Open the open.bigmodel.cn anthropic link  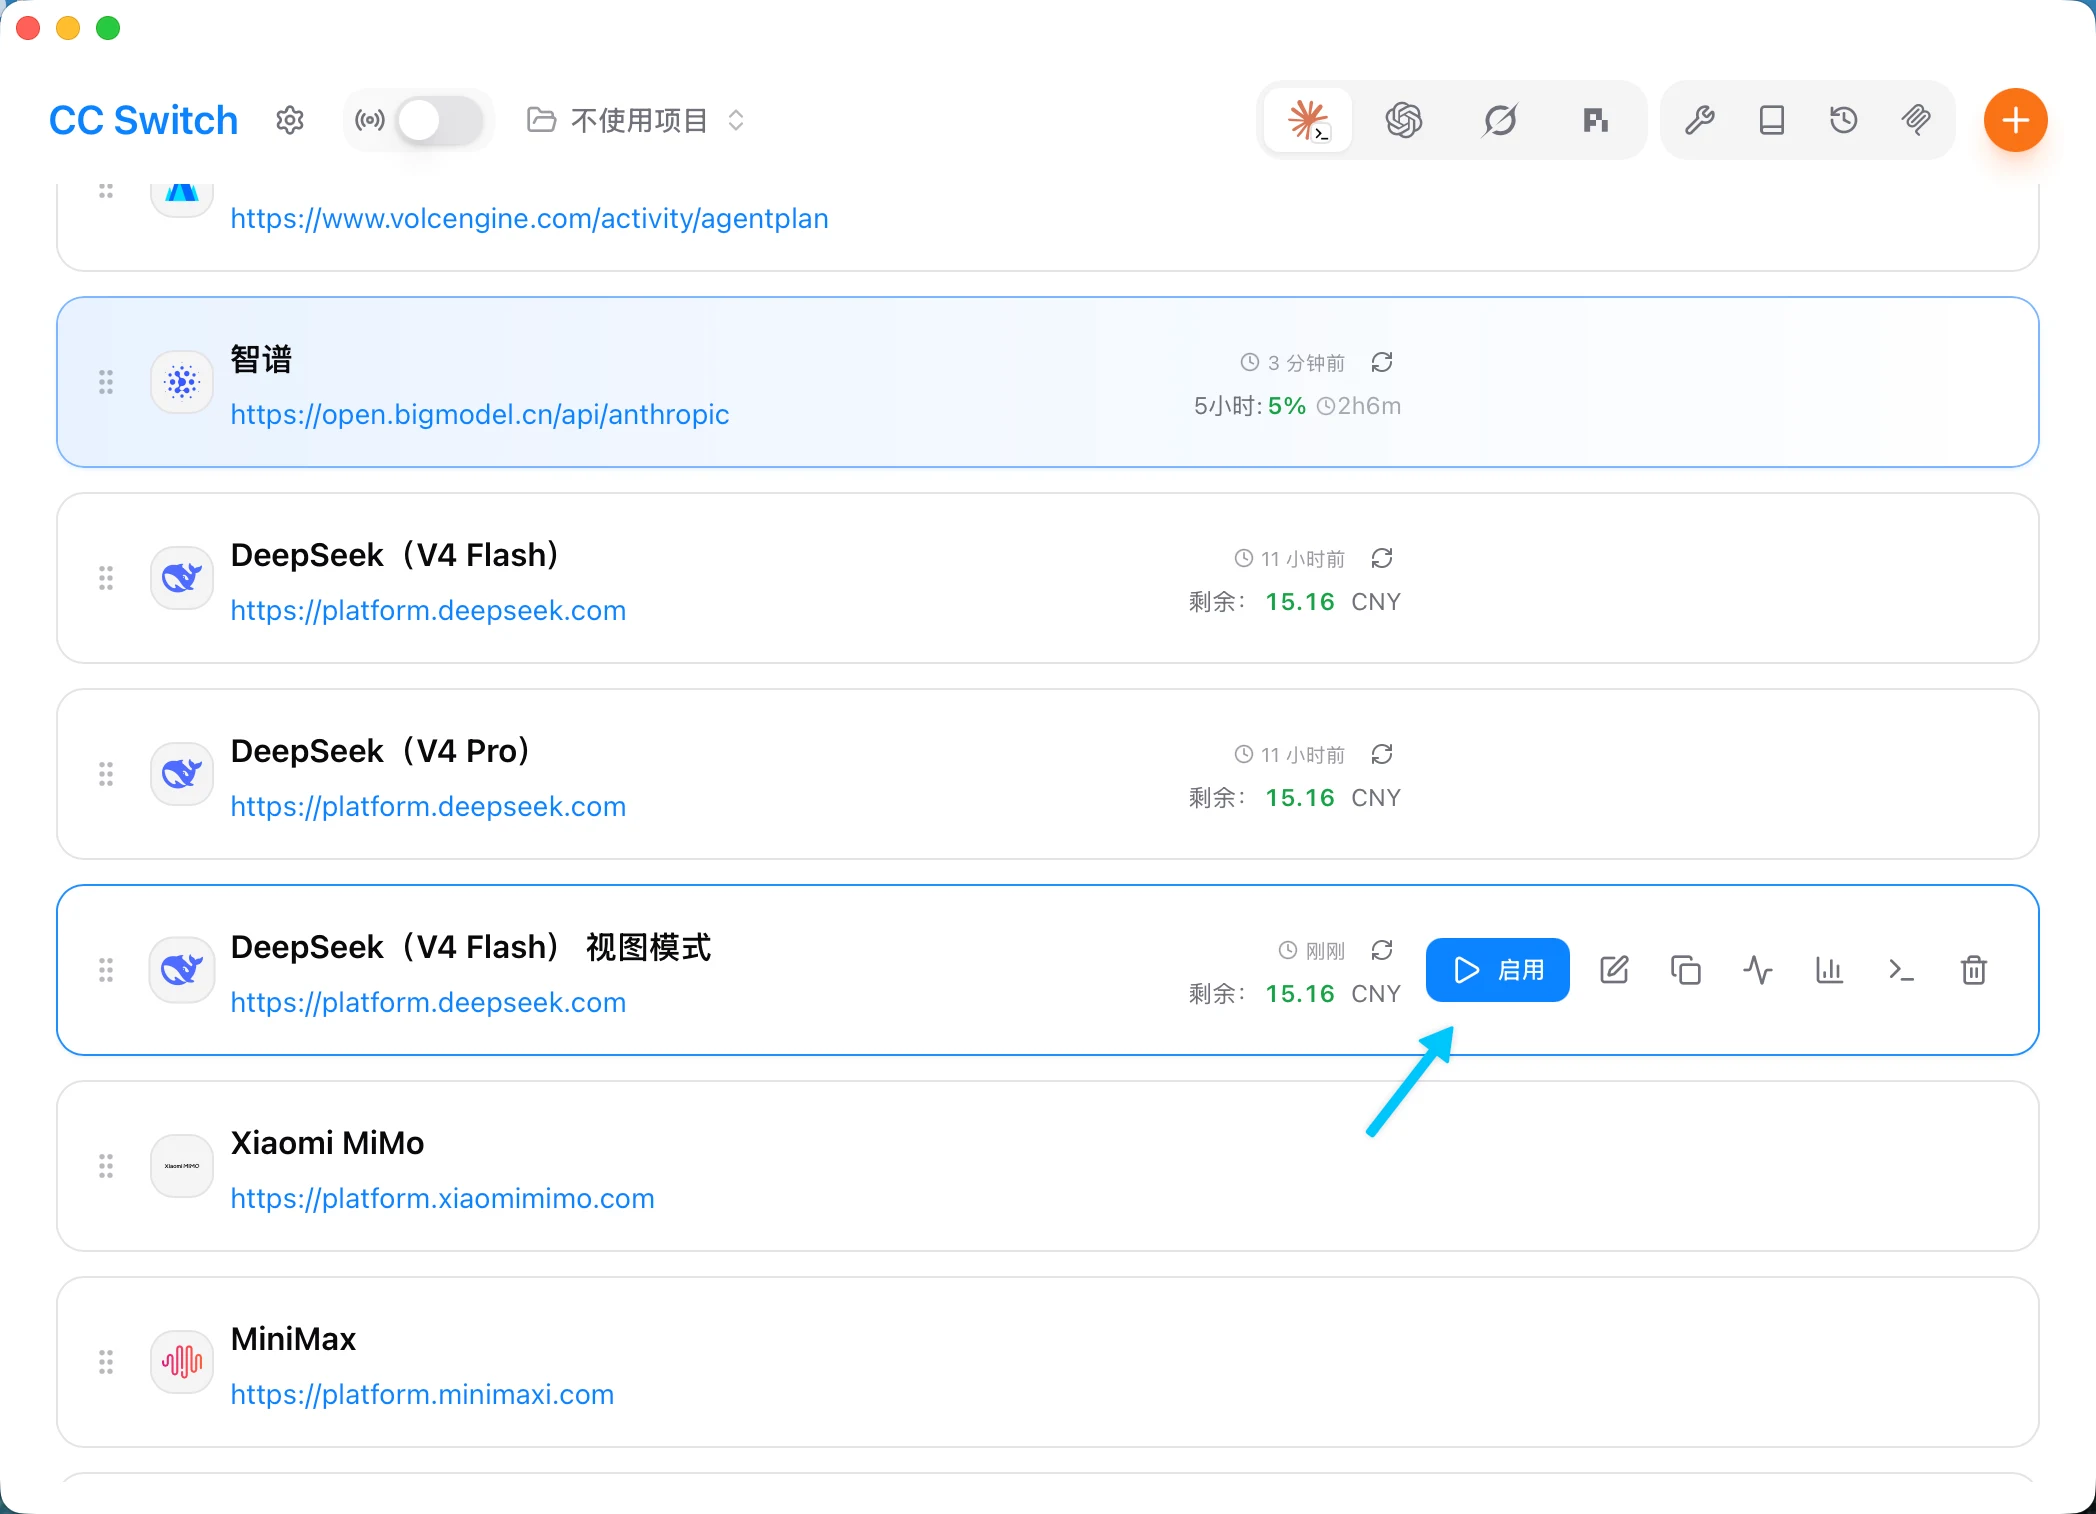tap(480, 414)
